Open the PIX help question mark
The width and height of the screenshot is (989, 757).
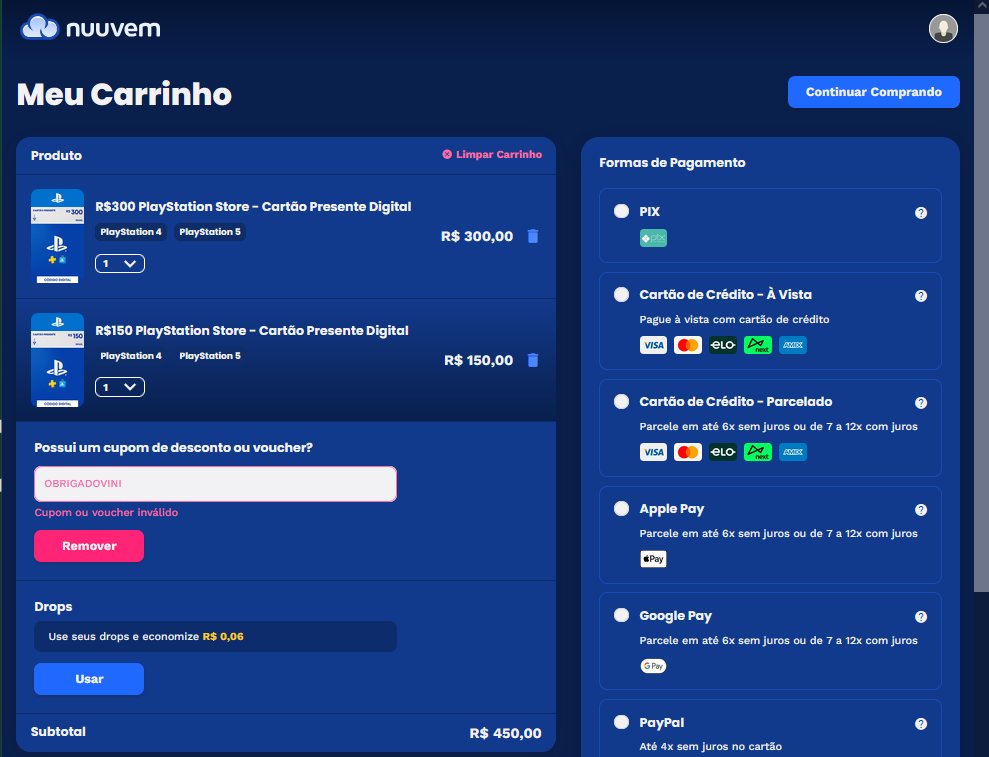pyautogui.click(x=921, y=213)
